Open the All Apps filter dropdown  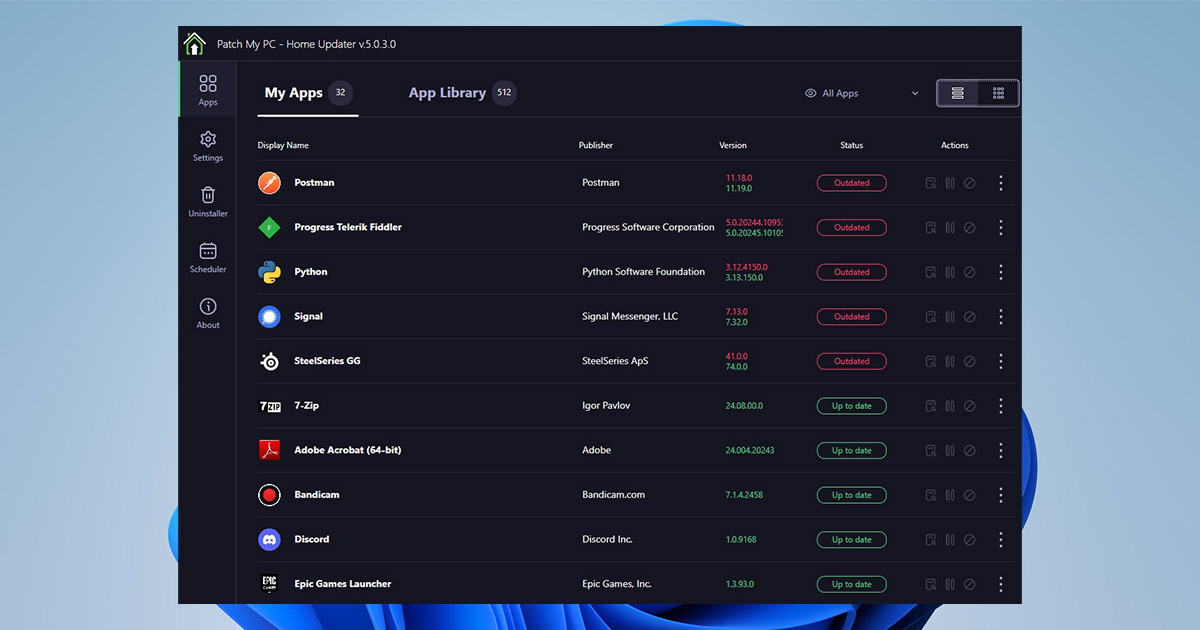(862, 93)
